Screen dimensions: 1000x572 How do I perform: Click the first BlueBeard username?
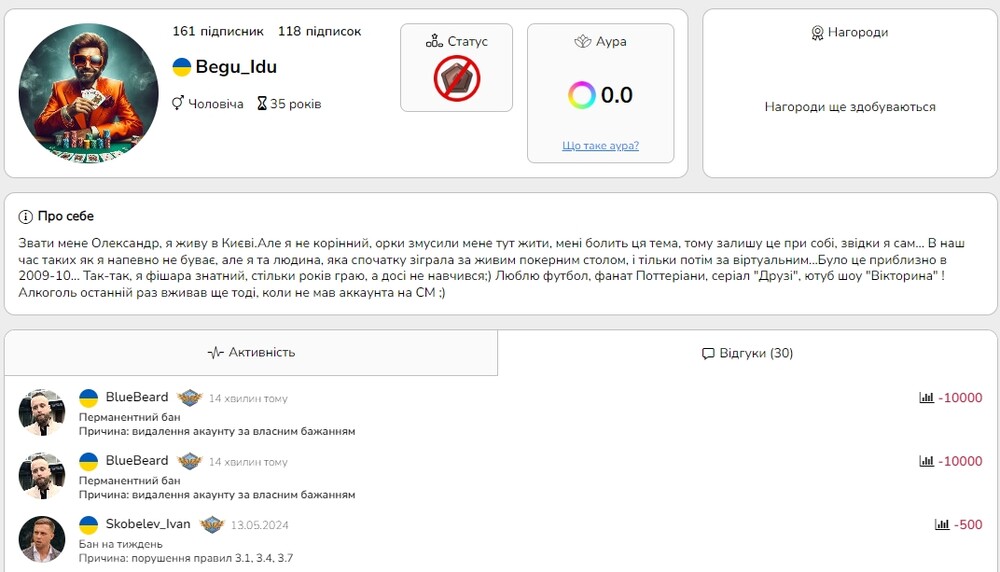coord(137,397)
